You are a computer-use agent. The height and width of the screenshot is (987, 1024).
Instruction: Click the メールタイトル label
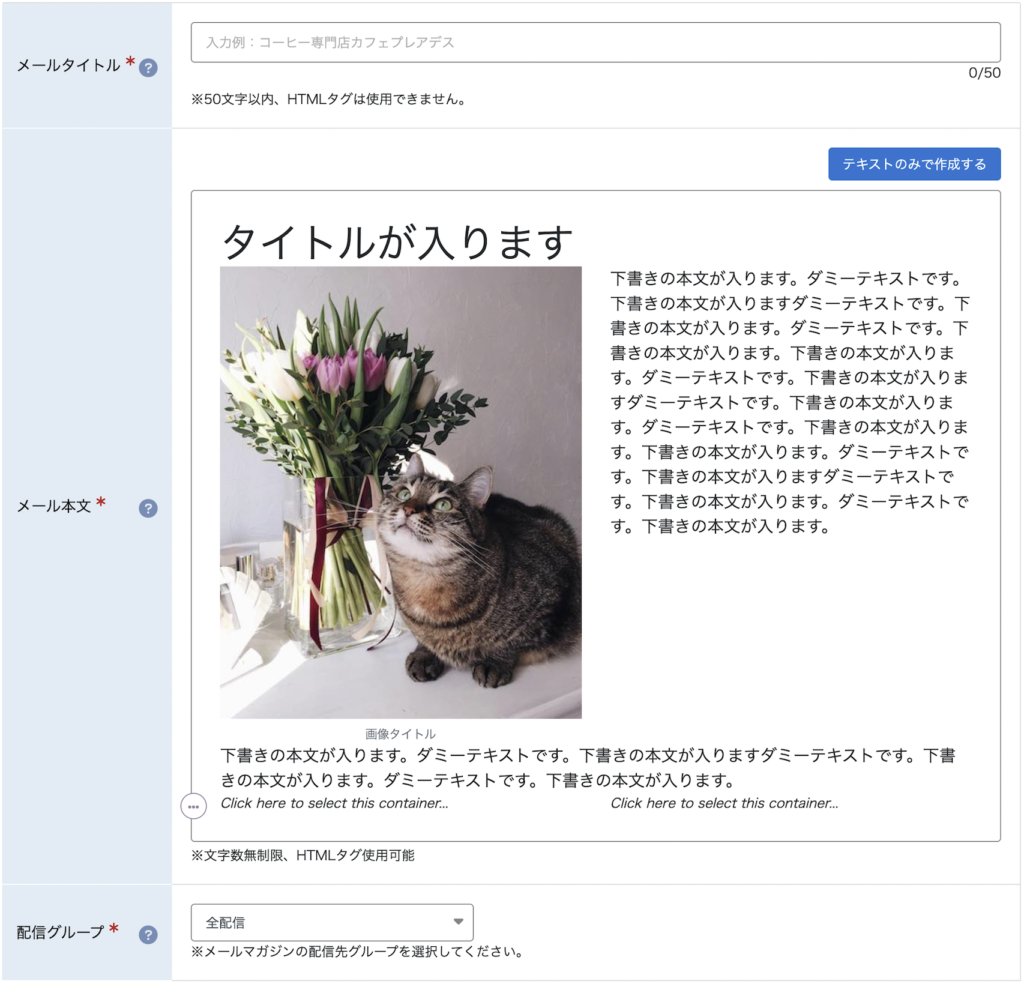69,65
